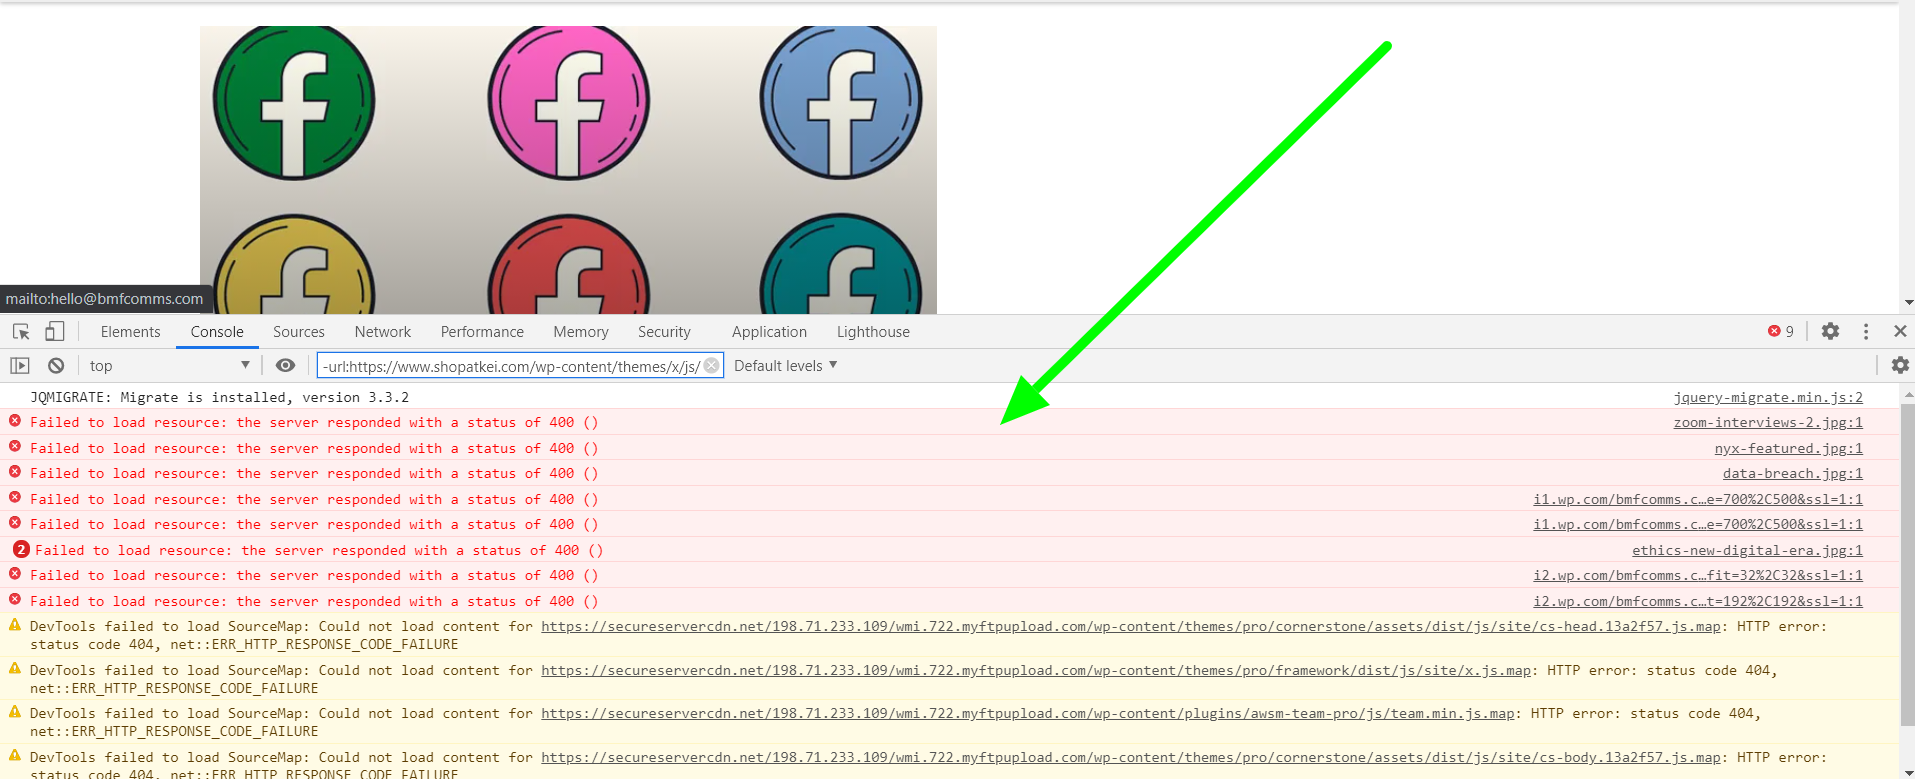Switch to the Elements tab
Viewport: 1915px width, 779px height.
tap(130, 332)
